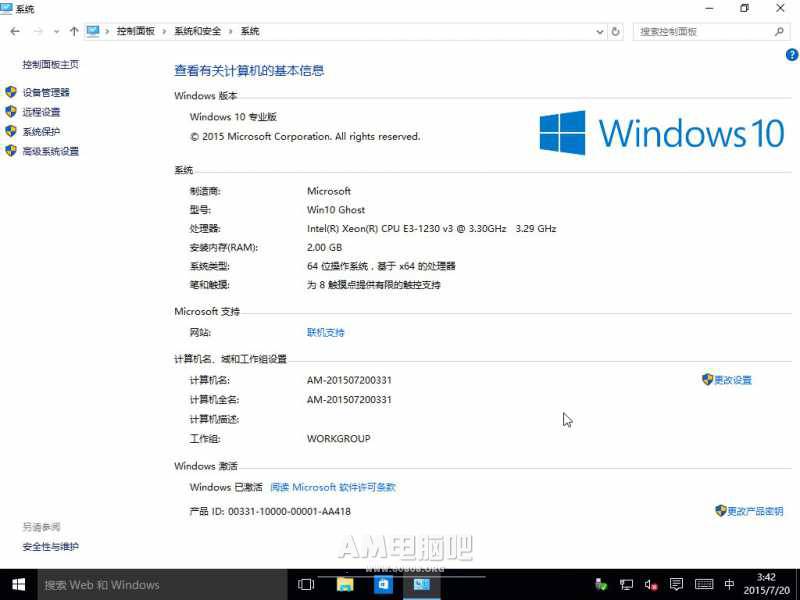Select 2.00 GB RAM value
Viewport: 800px width, 600px height.
tap(324, 247)
